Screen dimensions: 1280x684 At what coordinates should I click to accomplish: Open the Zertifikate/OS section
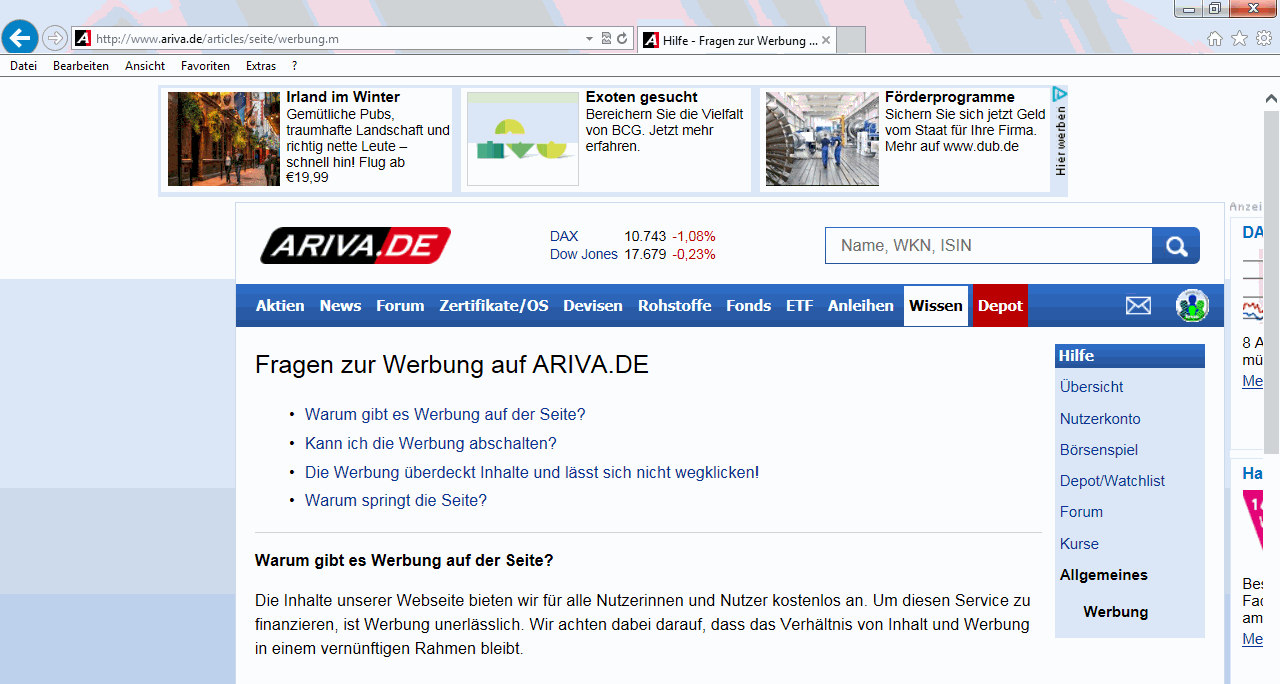coord(494,306)
